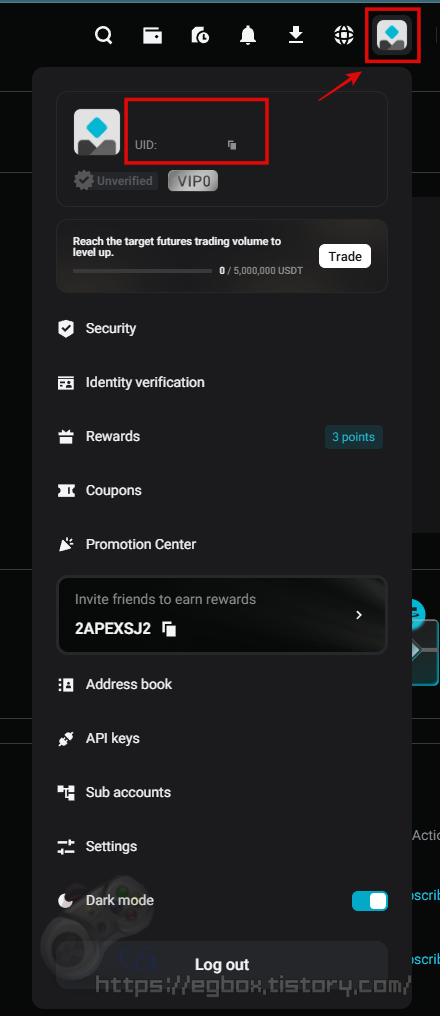This screenshot has width=440, height=1016.
Task: Click the Coupons ticket icon
Action: [66, 491]
